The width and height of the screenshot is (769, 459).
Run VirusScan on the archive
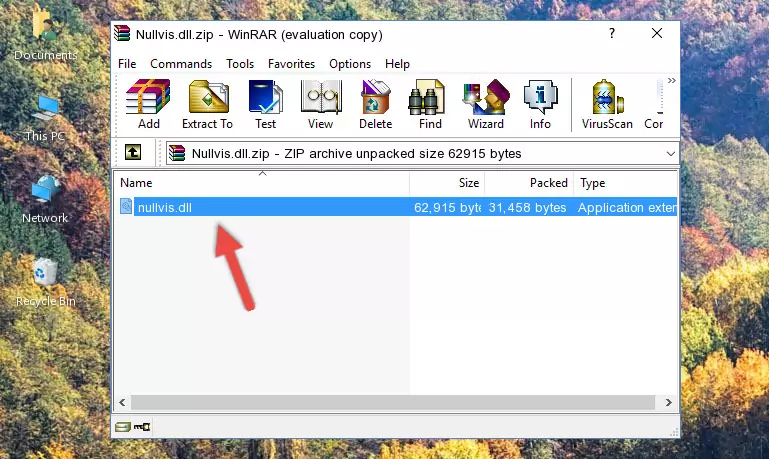(x=607, y=104)
